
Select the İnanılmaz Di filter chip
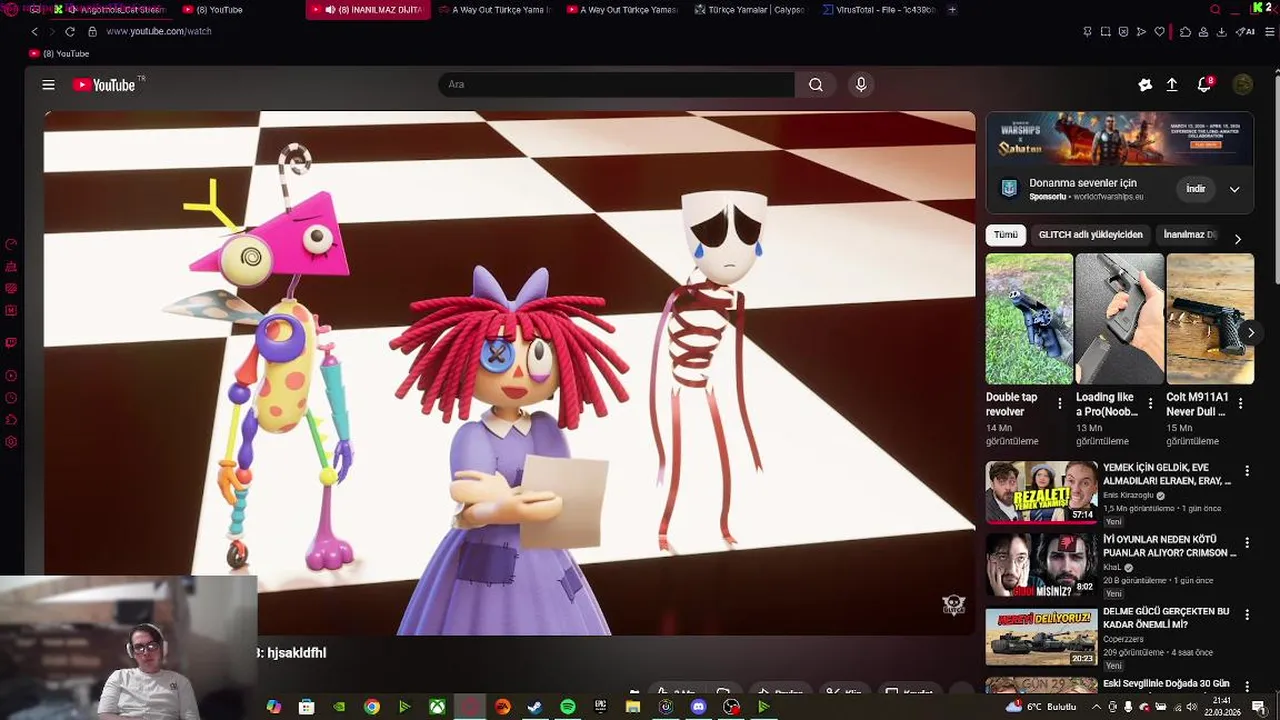tap(1190, 235)
